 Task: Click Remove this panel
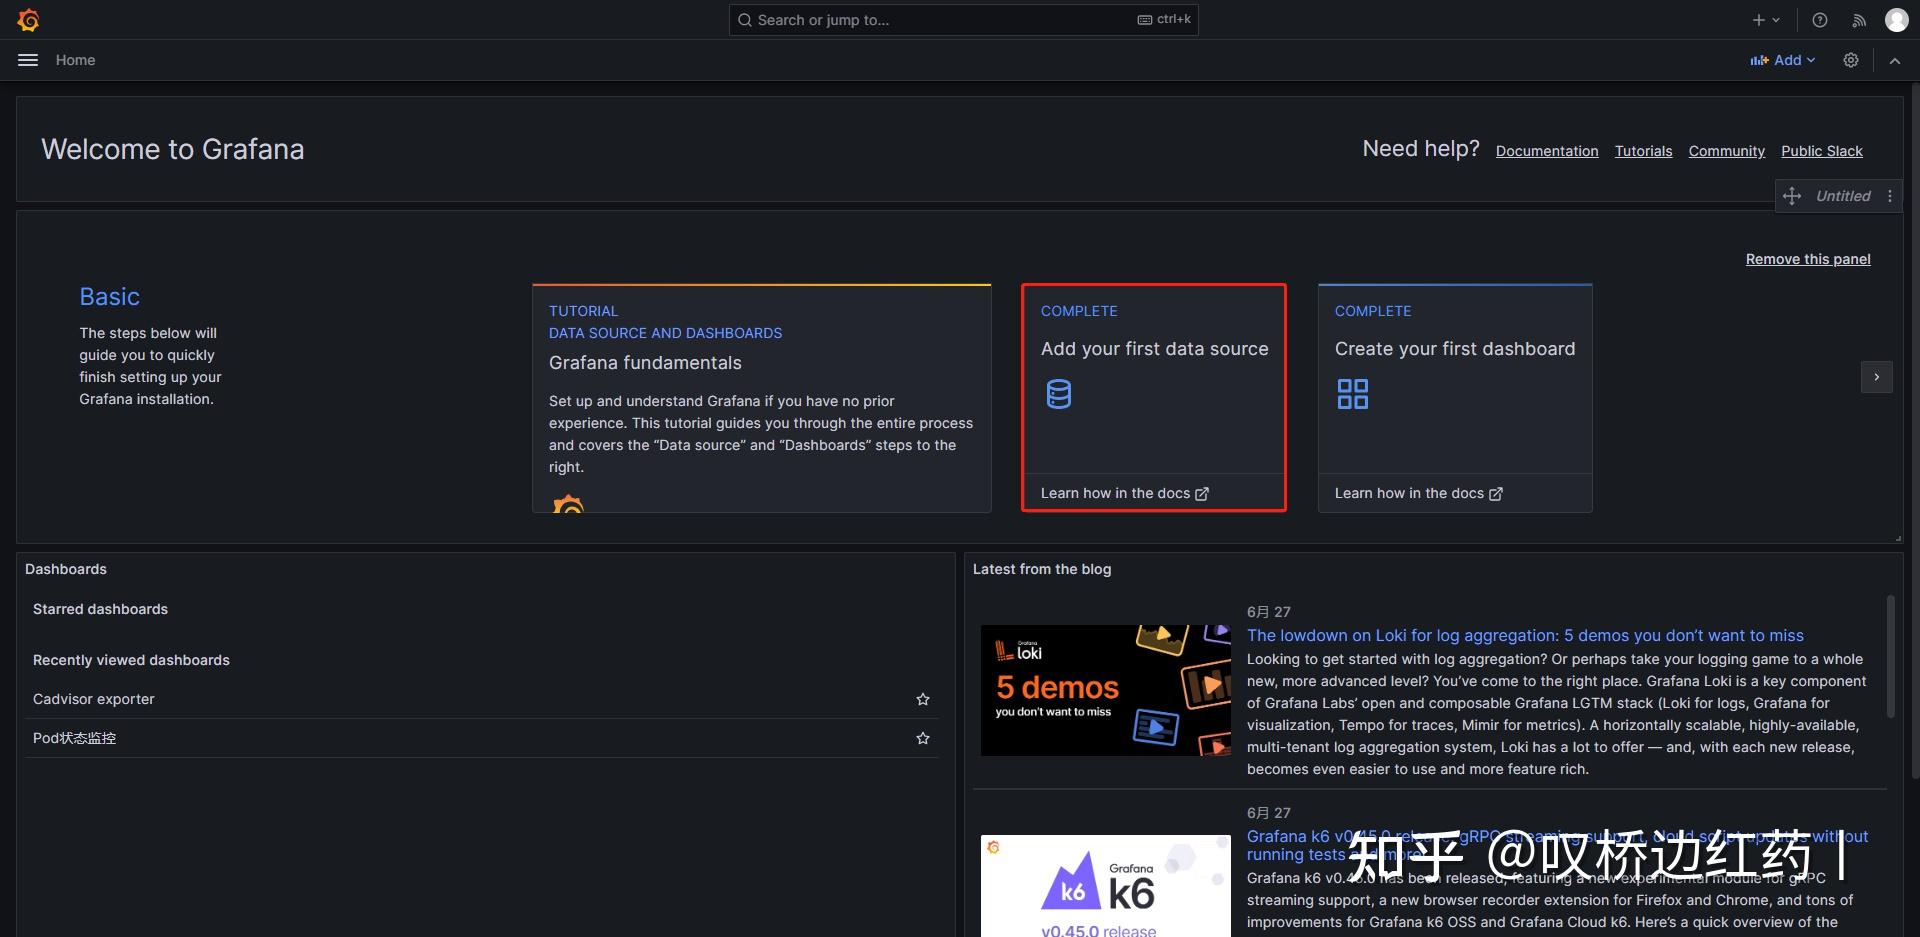1807,259
